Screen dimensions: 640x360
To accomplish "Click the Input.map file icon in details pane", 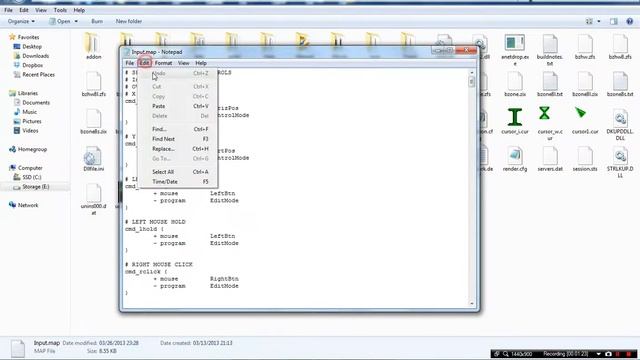I will click(x=18, y=348).
